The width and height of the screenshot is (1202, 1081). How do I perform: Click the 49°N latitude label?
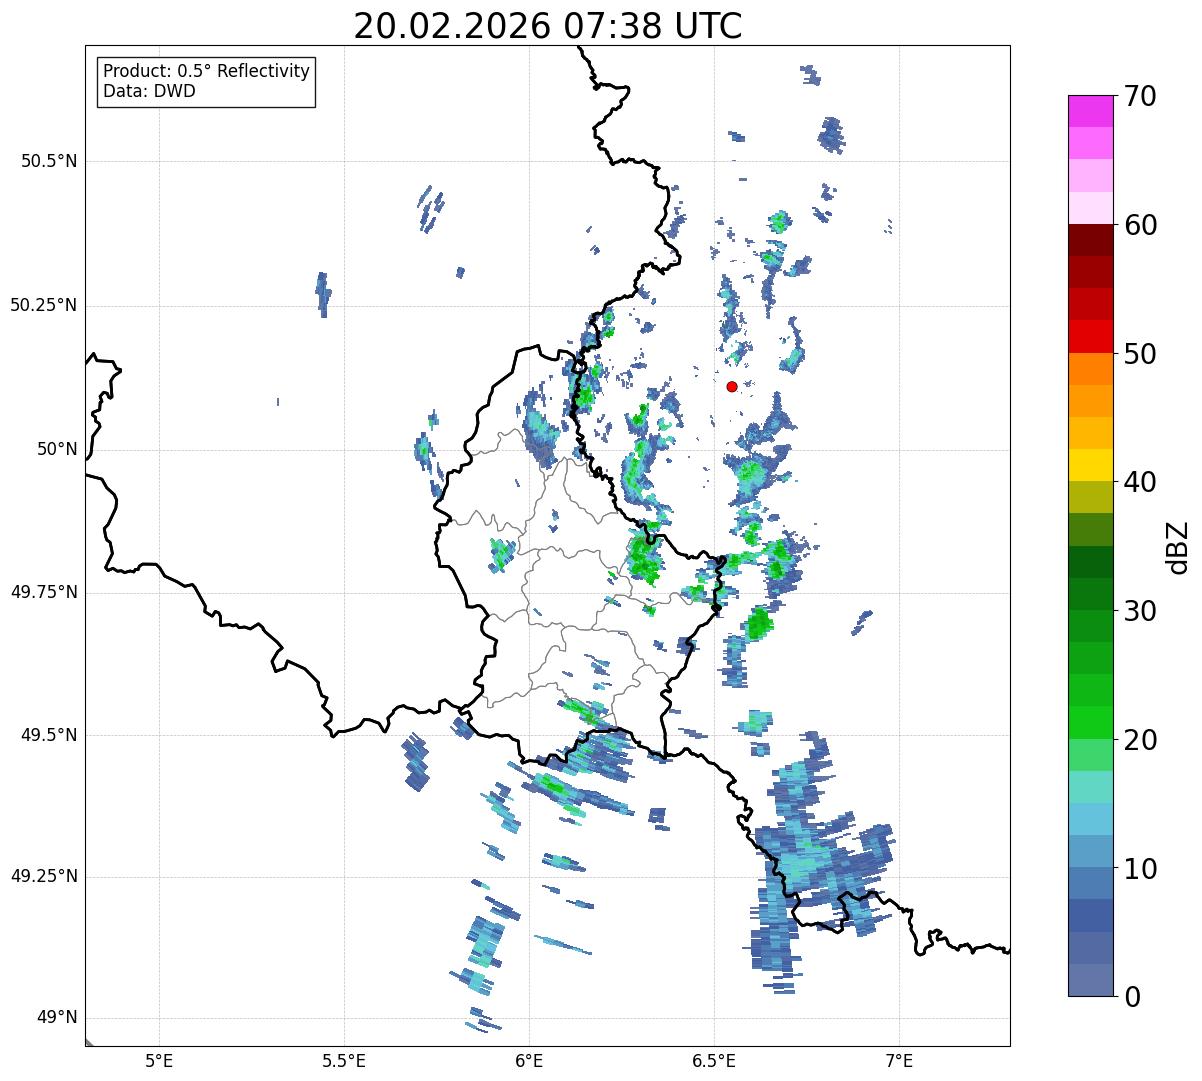point(57,1017)
